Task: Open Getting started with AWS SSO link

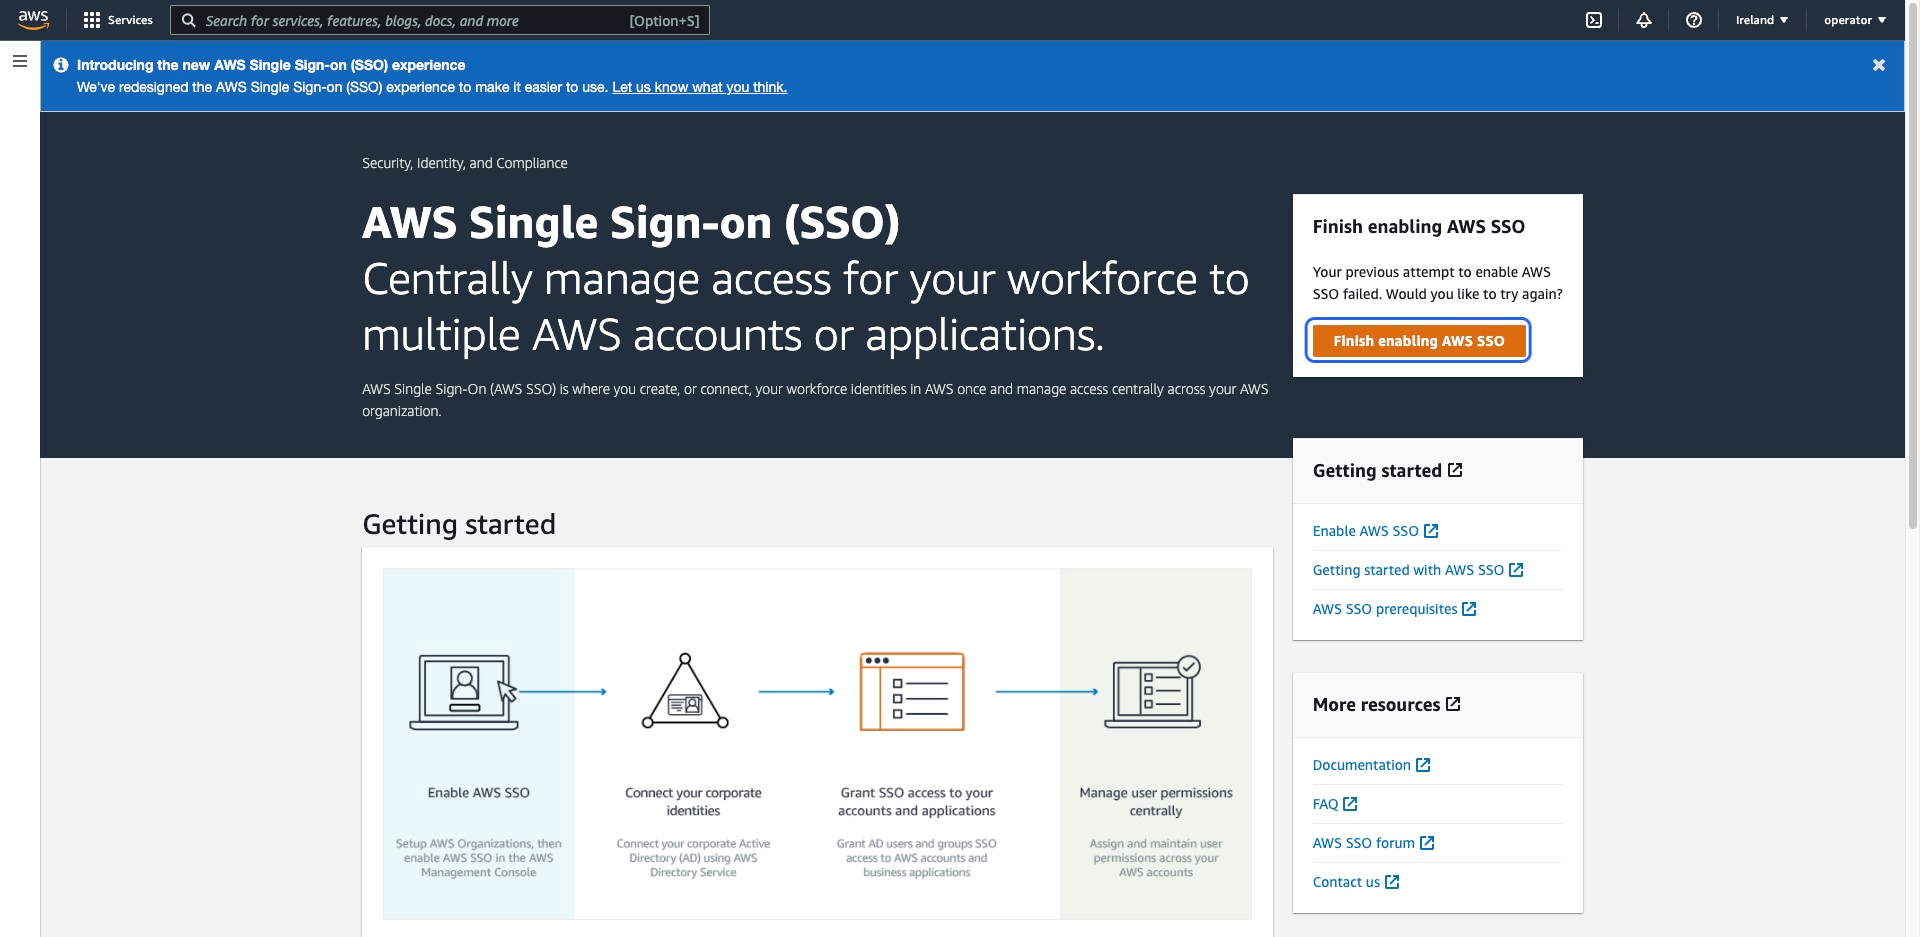Action: pos(1418,570)
